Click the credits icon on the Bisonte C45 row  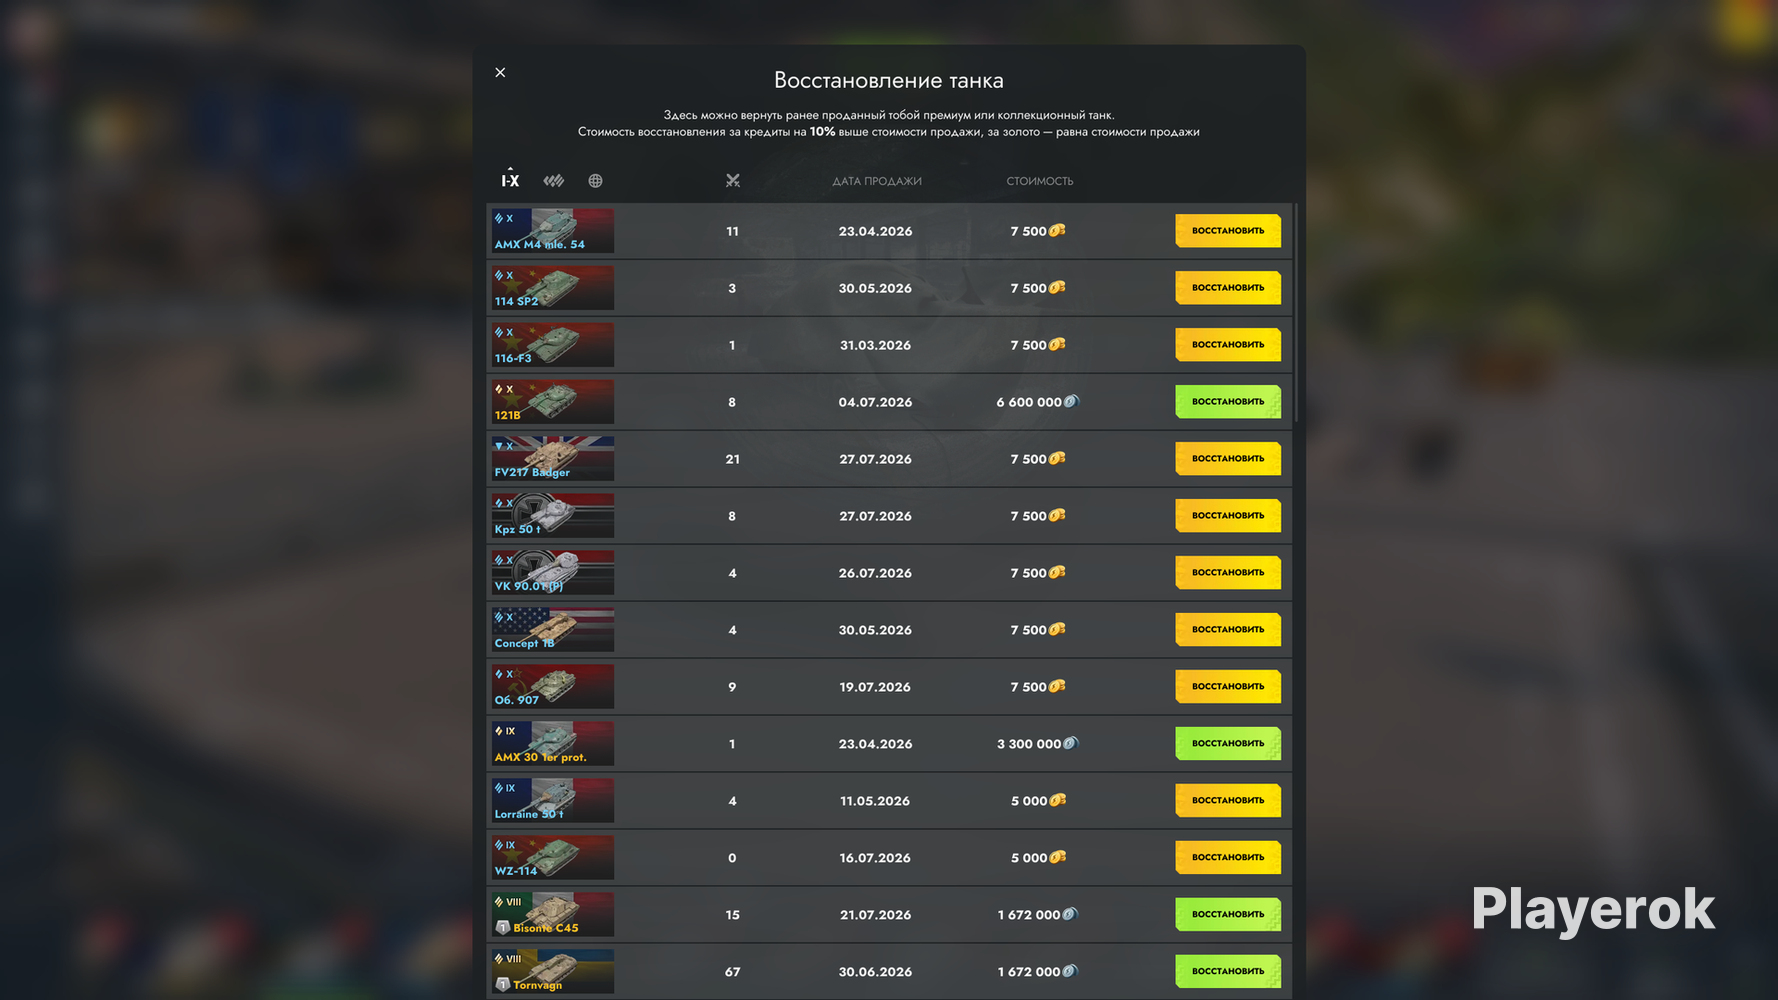(1070, 914)
